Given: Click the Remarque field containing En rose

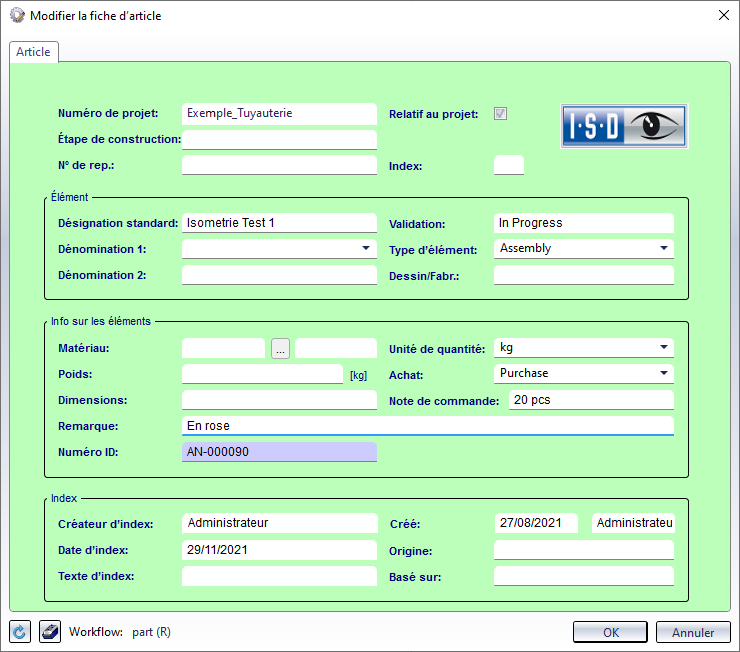Looking at the screenshot, I should tap(427, 426).
